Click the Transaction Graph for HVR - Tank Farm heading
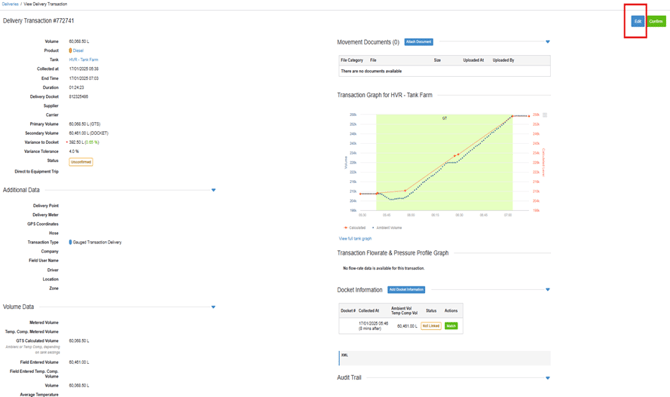670x397 pixels. pyautogui.click(x=385, y=95)
